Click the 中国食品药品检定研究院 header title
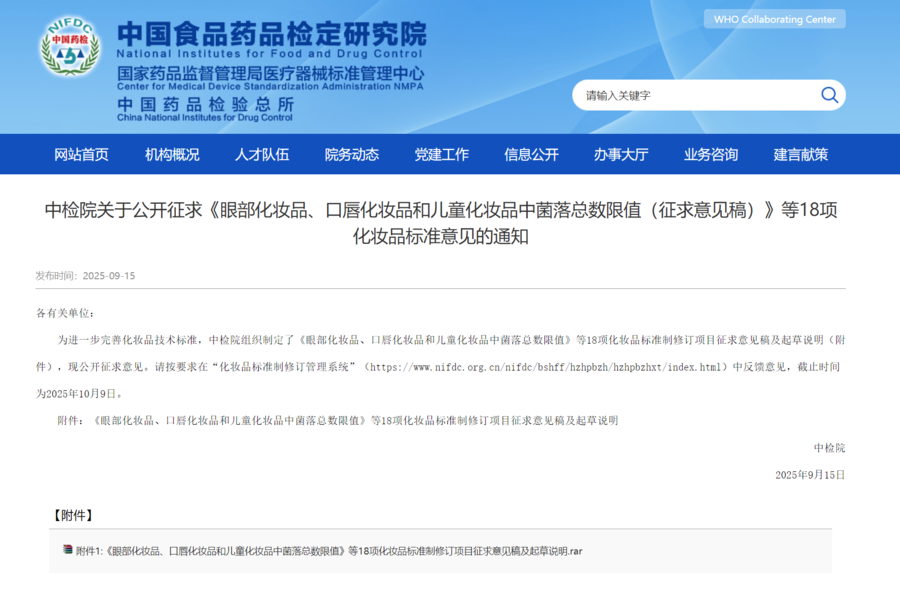Image resolution: width=900 pixels, height=592 pixels. click(x=271, y=33)
